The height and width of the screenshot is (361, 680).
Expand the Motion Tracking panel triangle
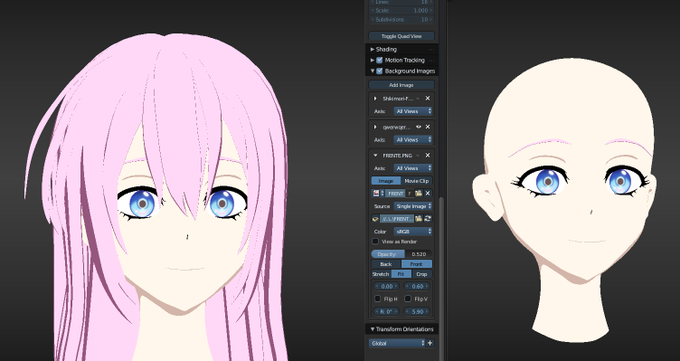click(372, 60)
